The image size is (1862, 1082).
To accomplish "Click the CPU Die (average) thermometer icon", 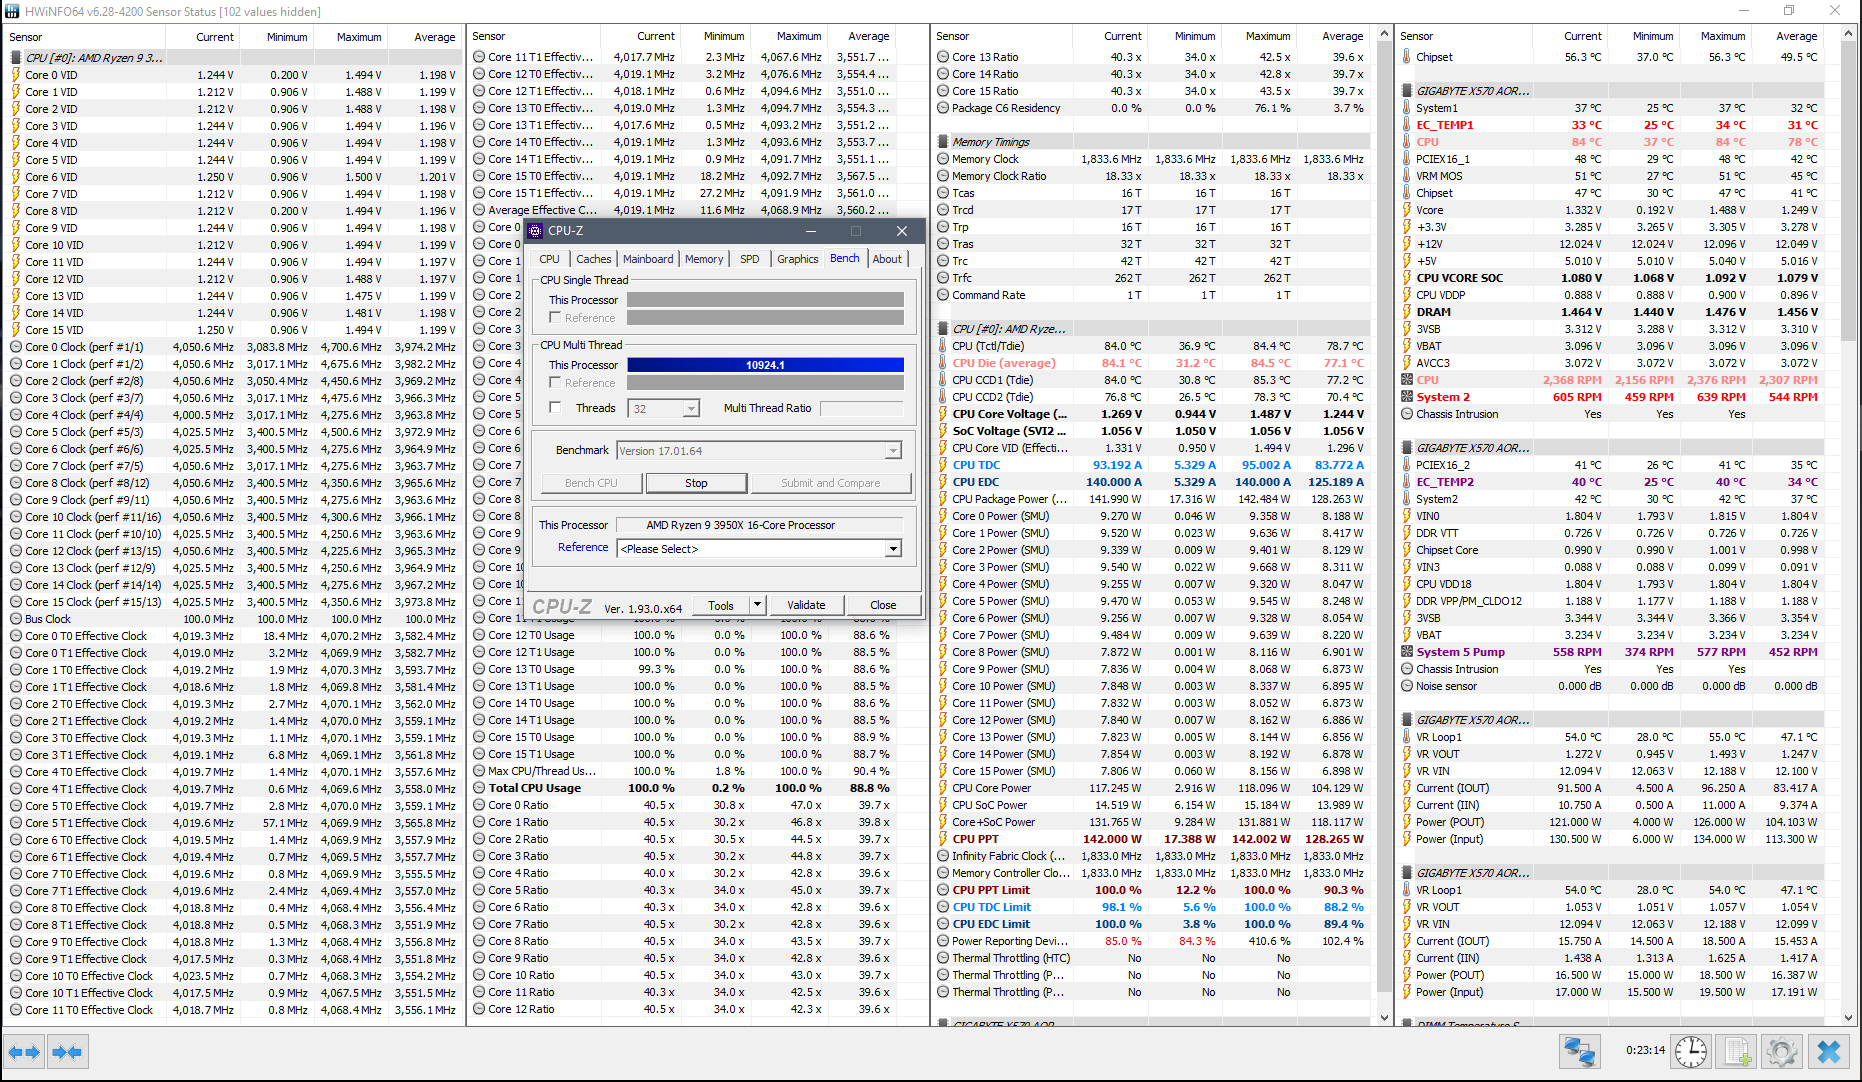I will 943,363.
